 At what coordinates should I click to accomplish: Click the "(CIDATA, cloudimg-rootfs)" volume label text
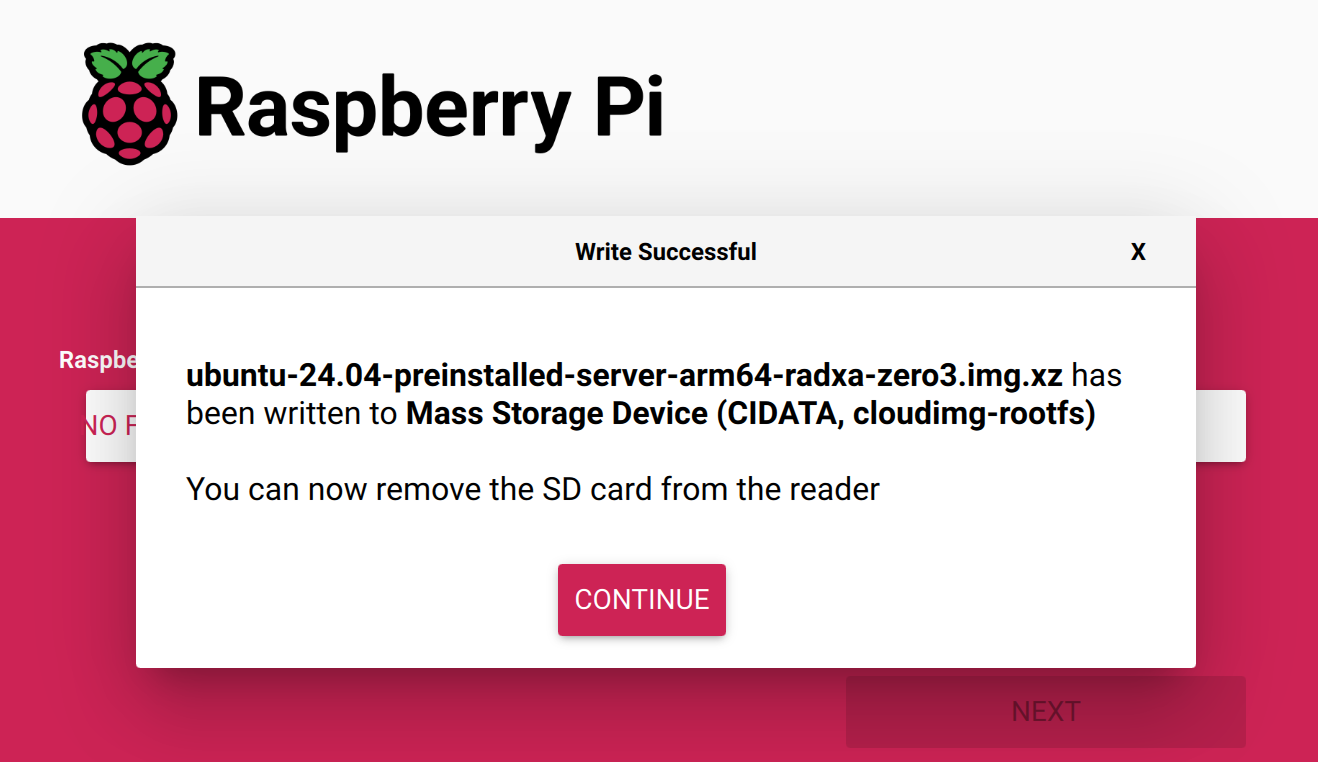[x=906, y=414]
